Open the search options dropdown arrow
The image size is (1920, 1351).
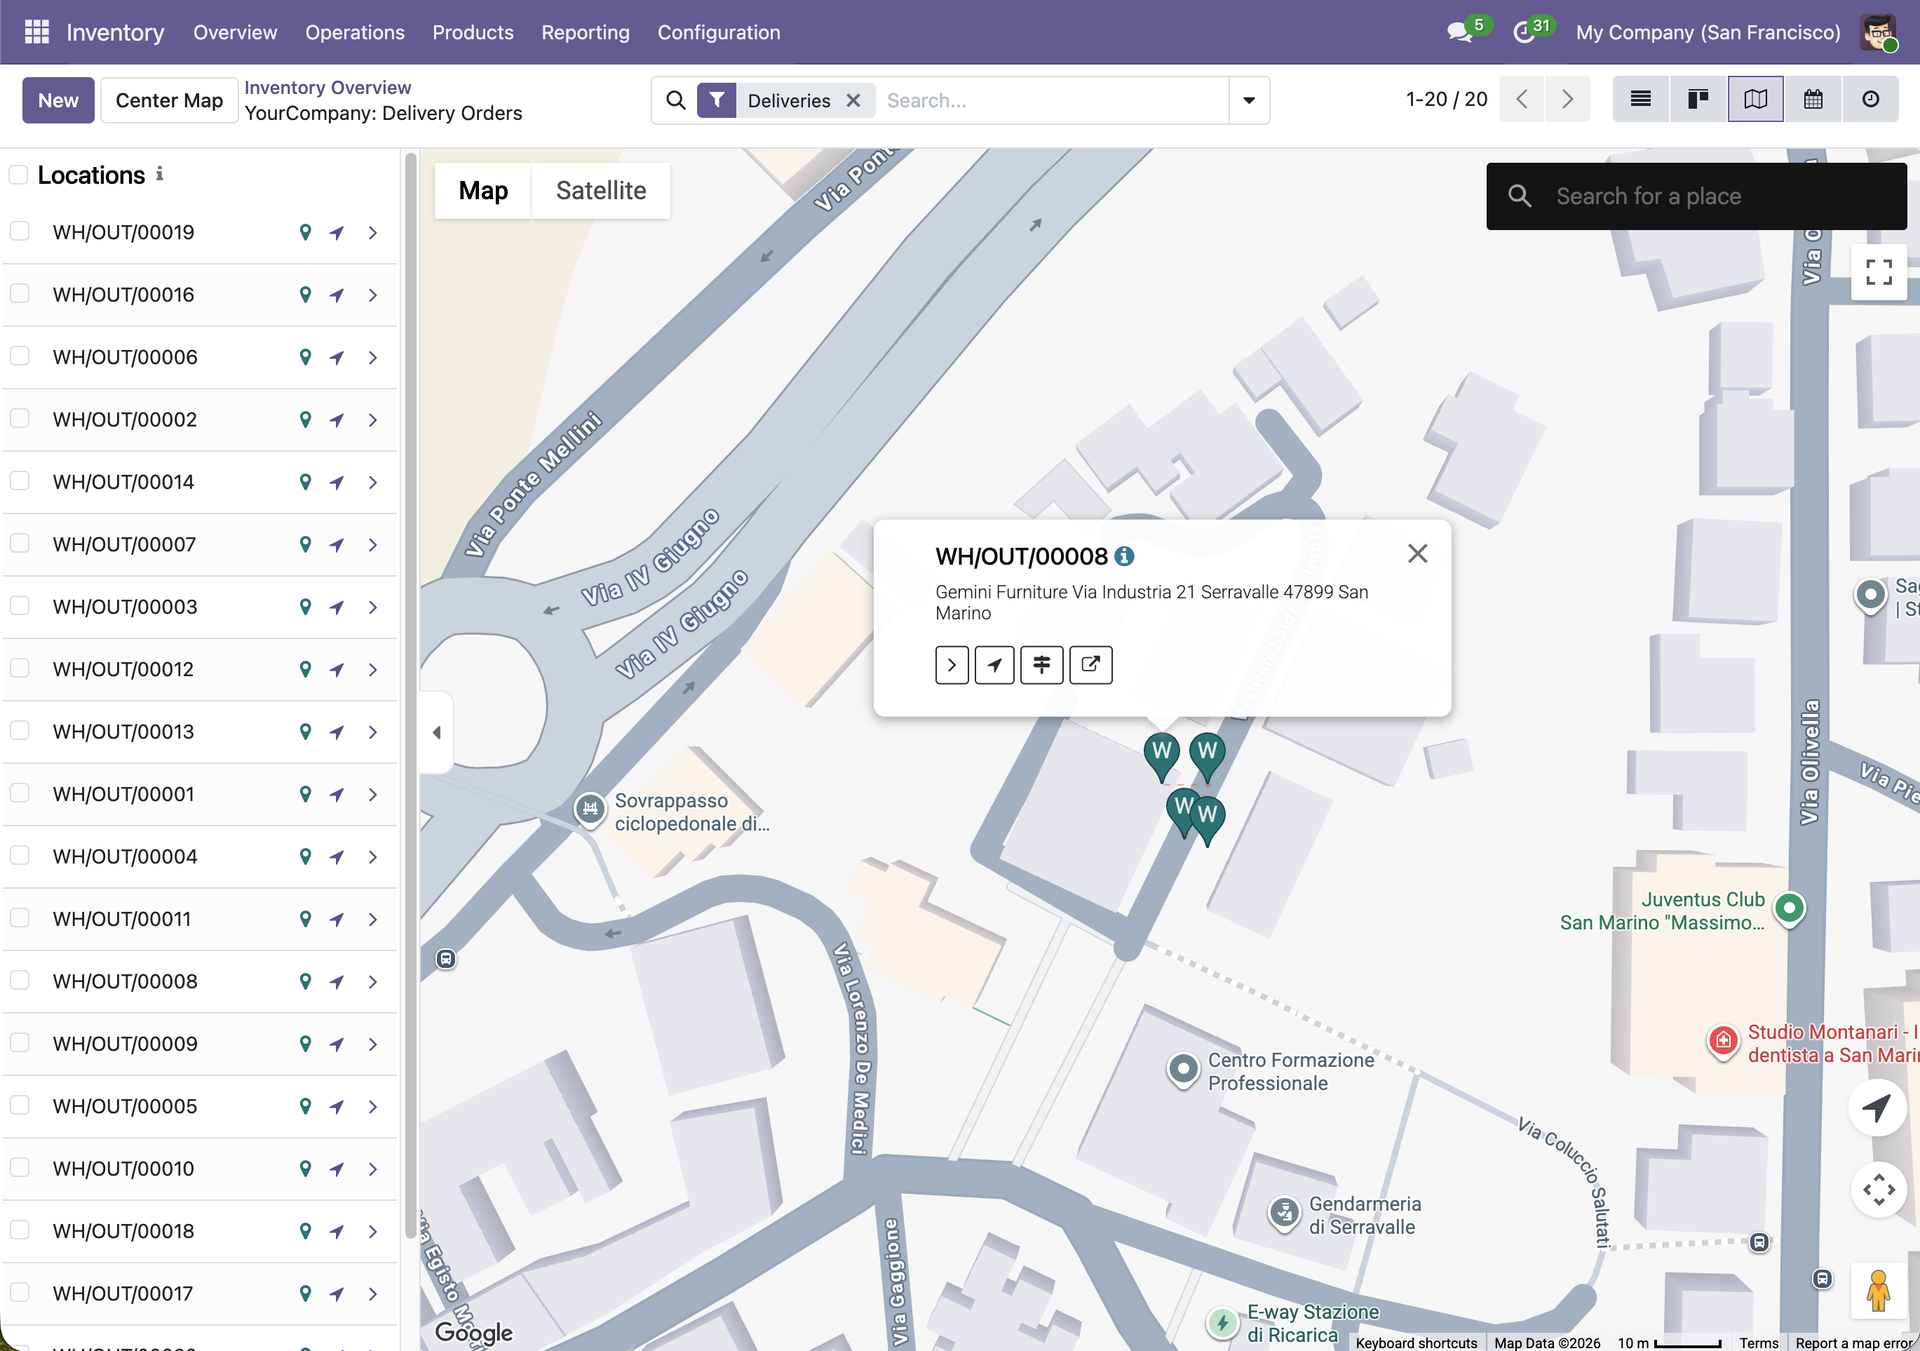click(1249, 100)
